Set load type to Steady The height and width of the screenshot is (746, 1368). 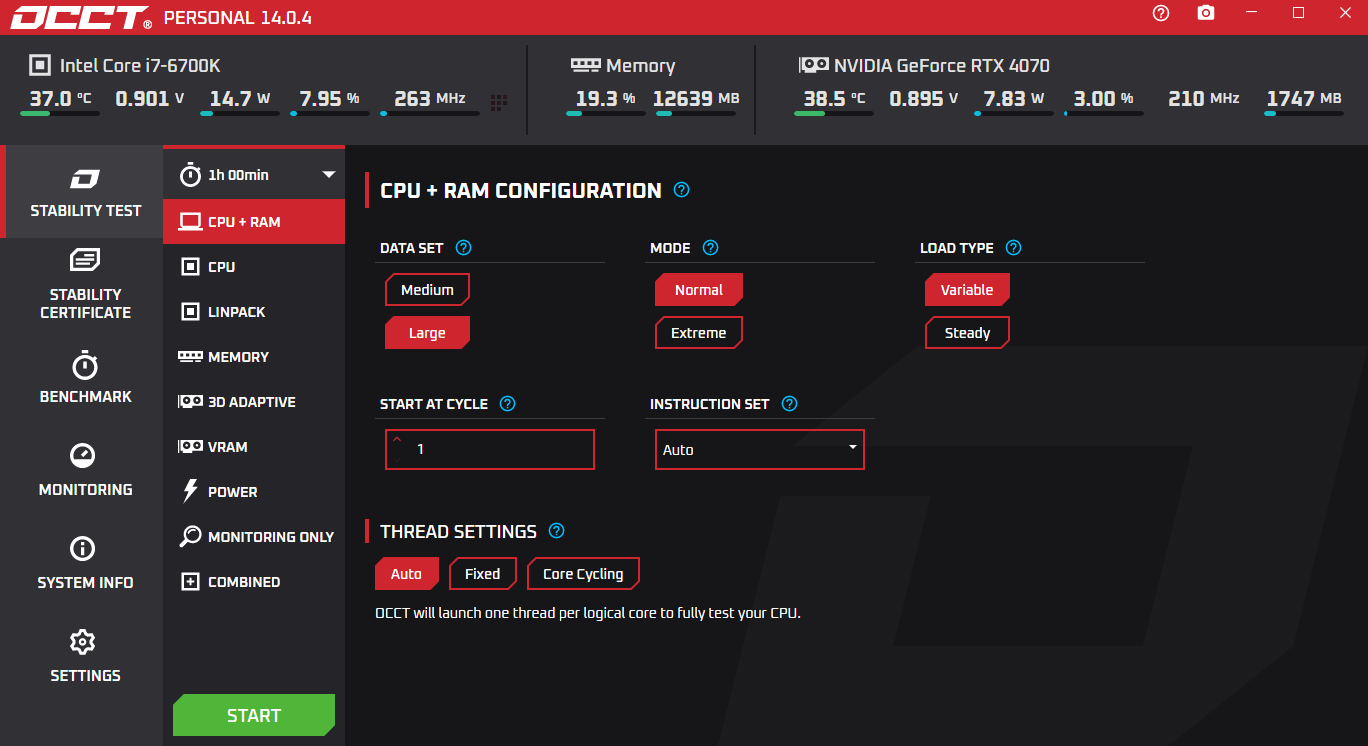[967, 333]
